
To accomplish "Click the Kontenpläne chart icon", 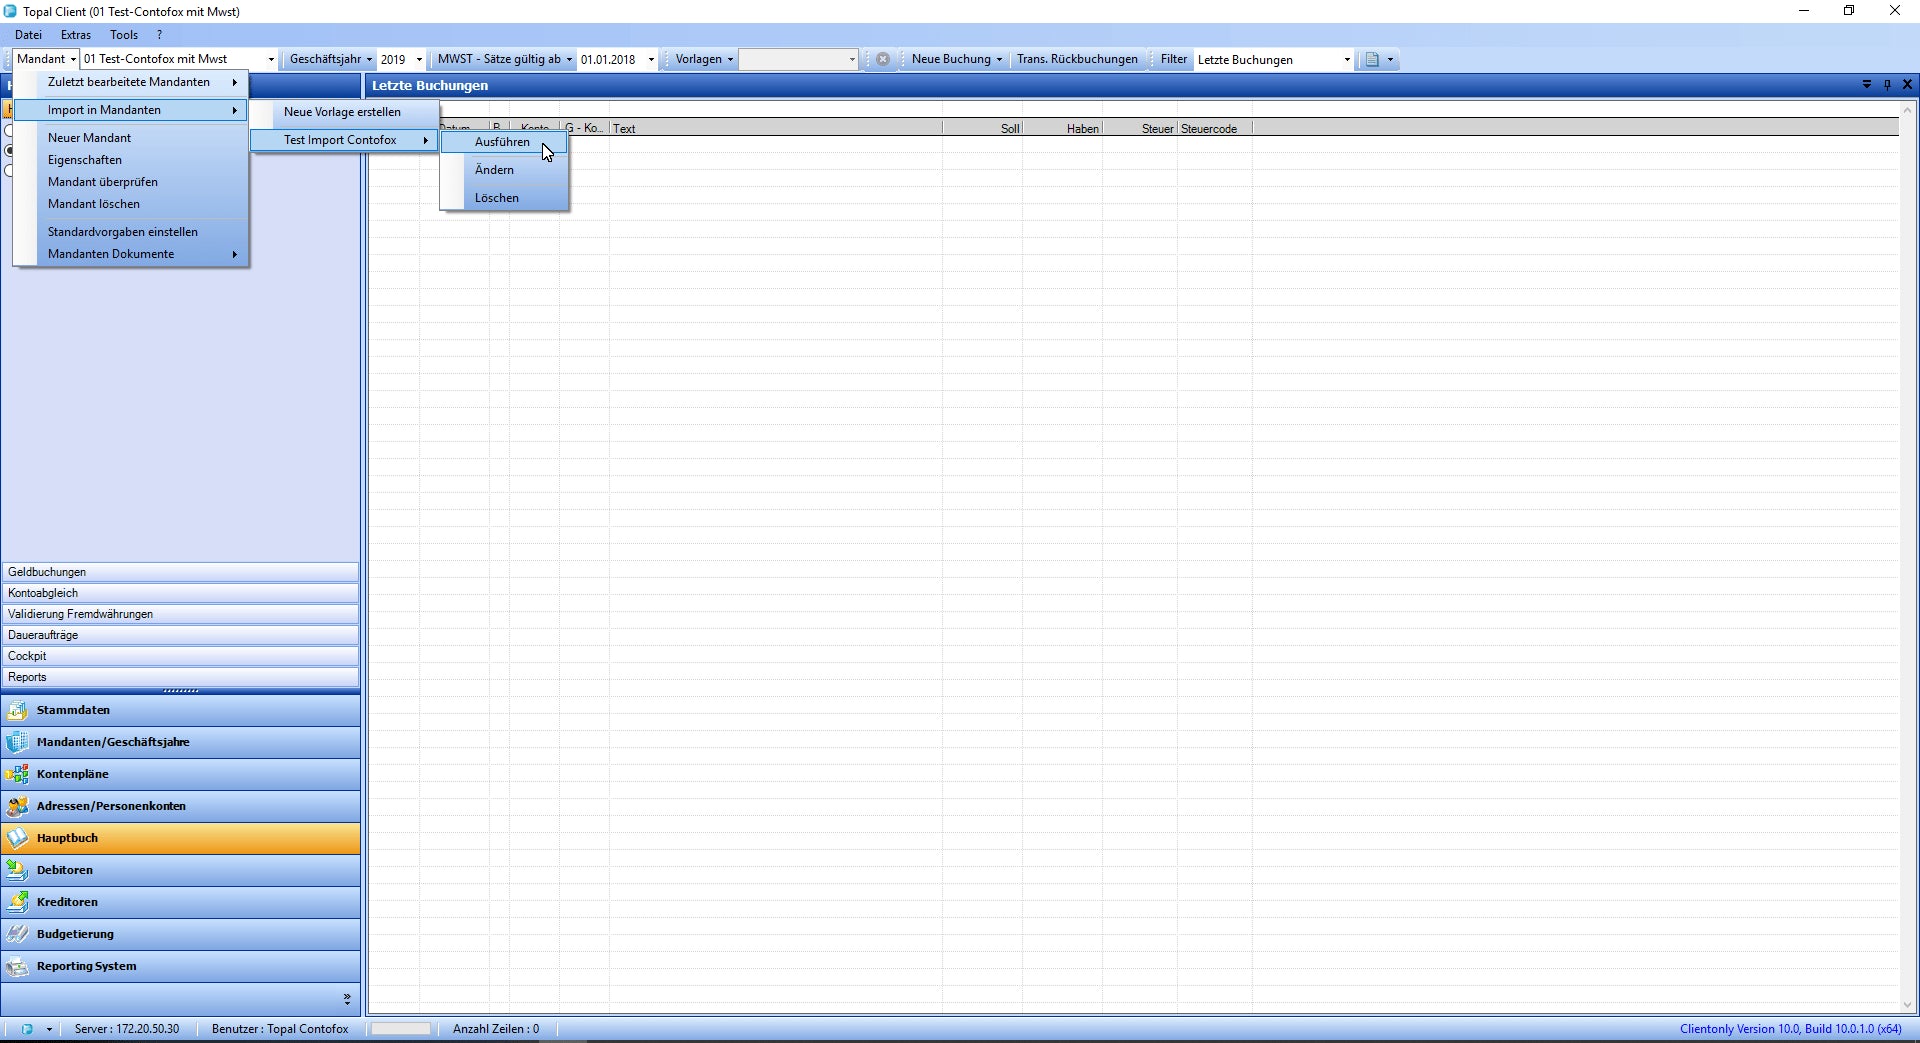I will click(x=18, y=774).
